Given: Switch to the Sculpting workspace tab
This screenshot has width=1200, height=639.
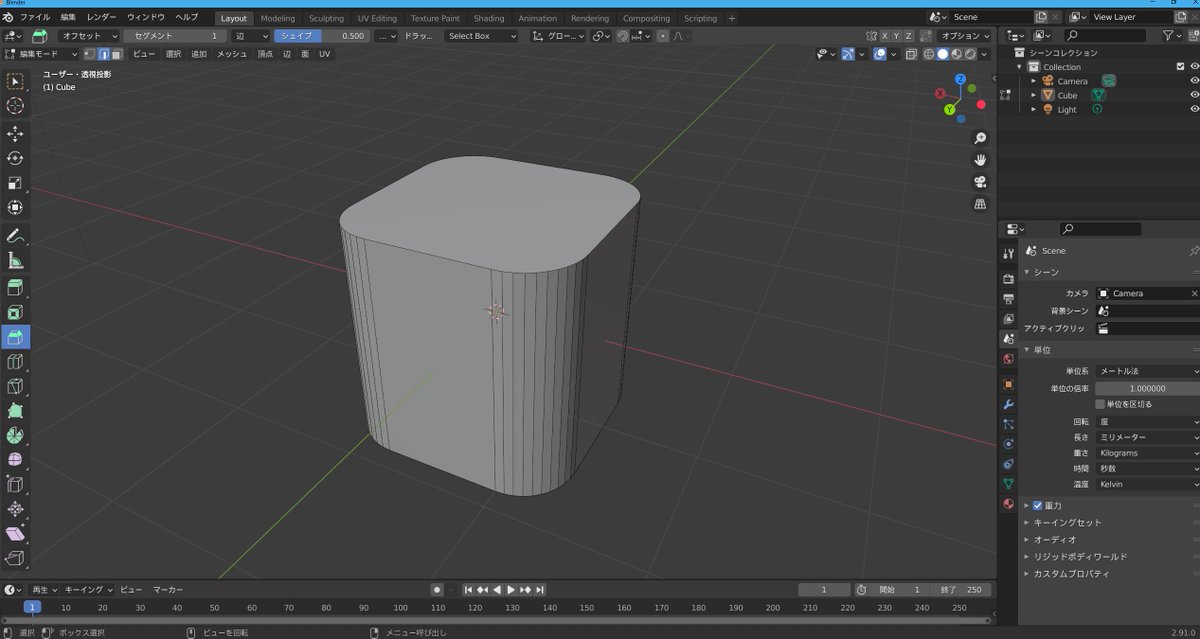Looking at the screenshot, I should point(326,18).
